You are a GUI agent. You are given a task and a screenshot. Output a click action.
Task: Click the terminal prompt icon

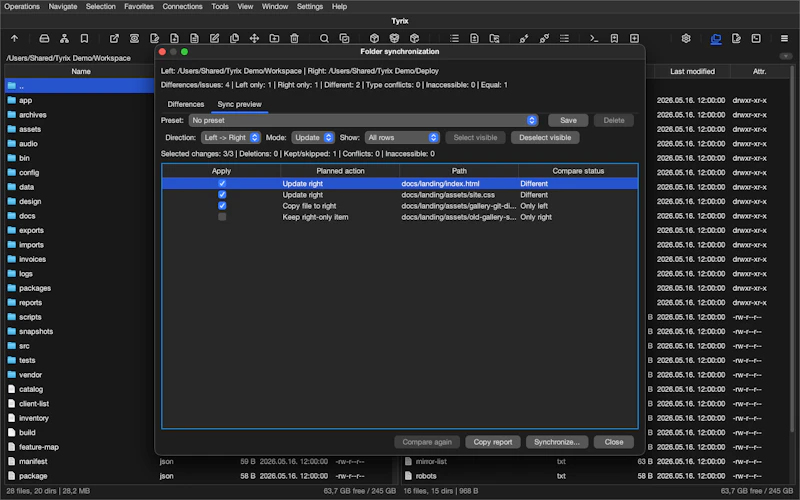(594, 38)
